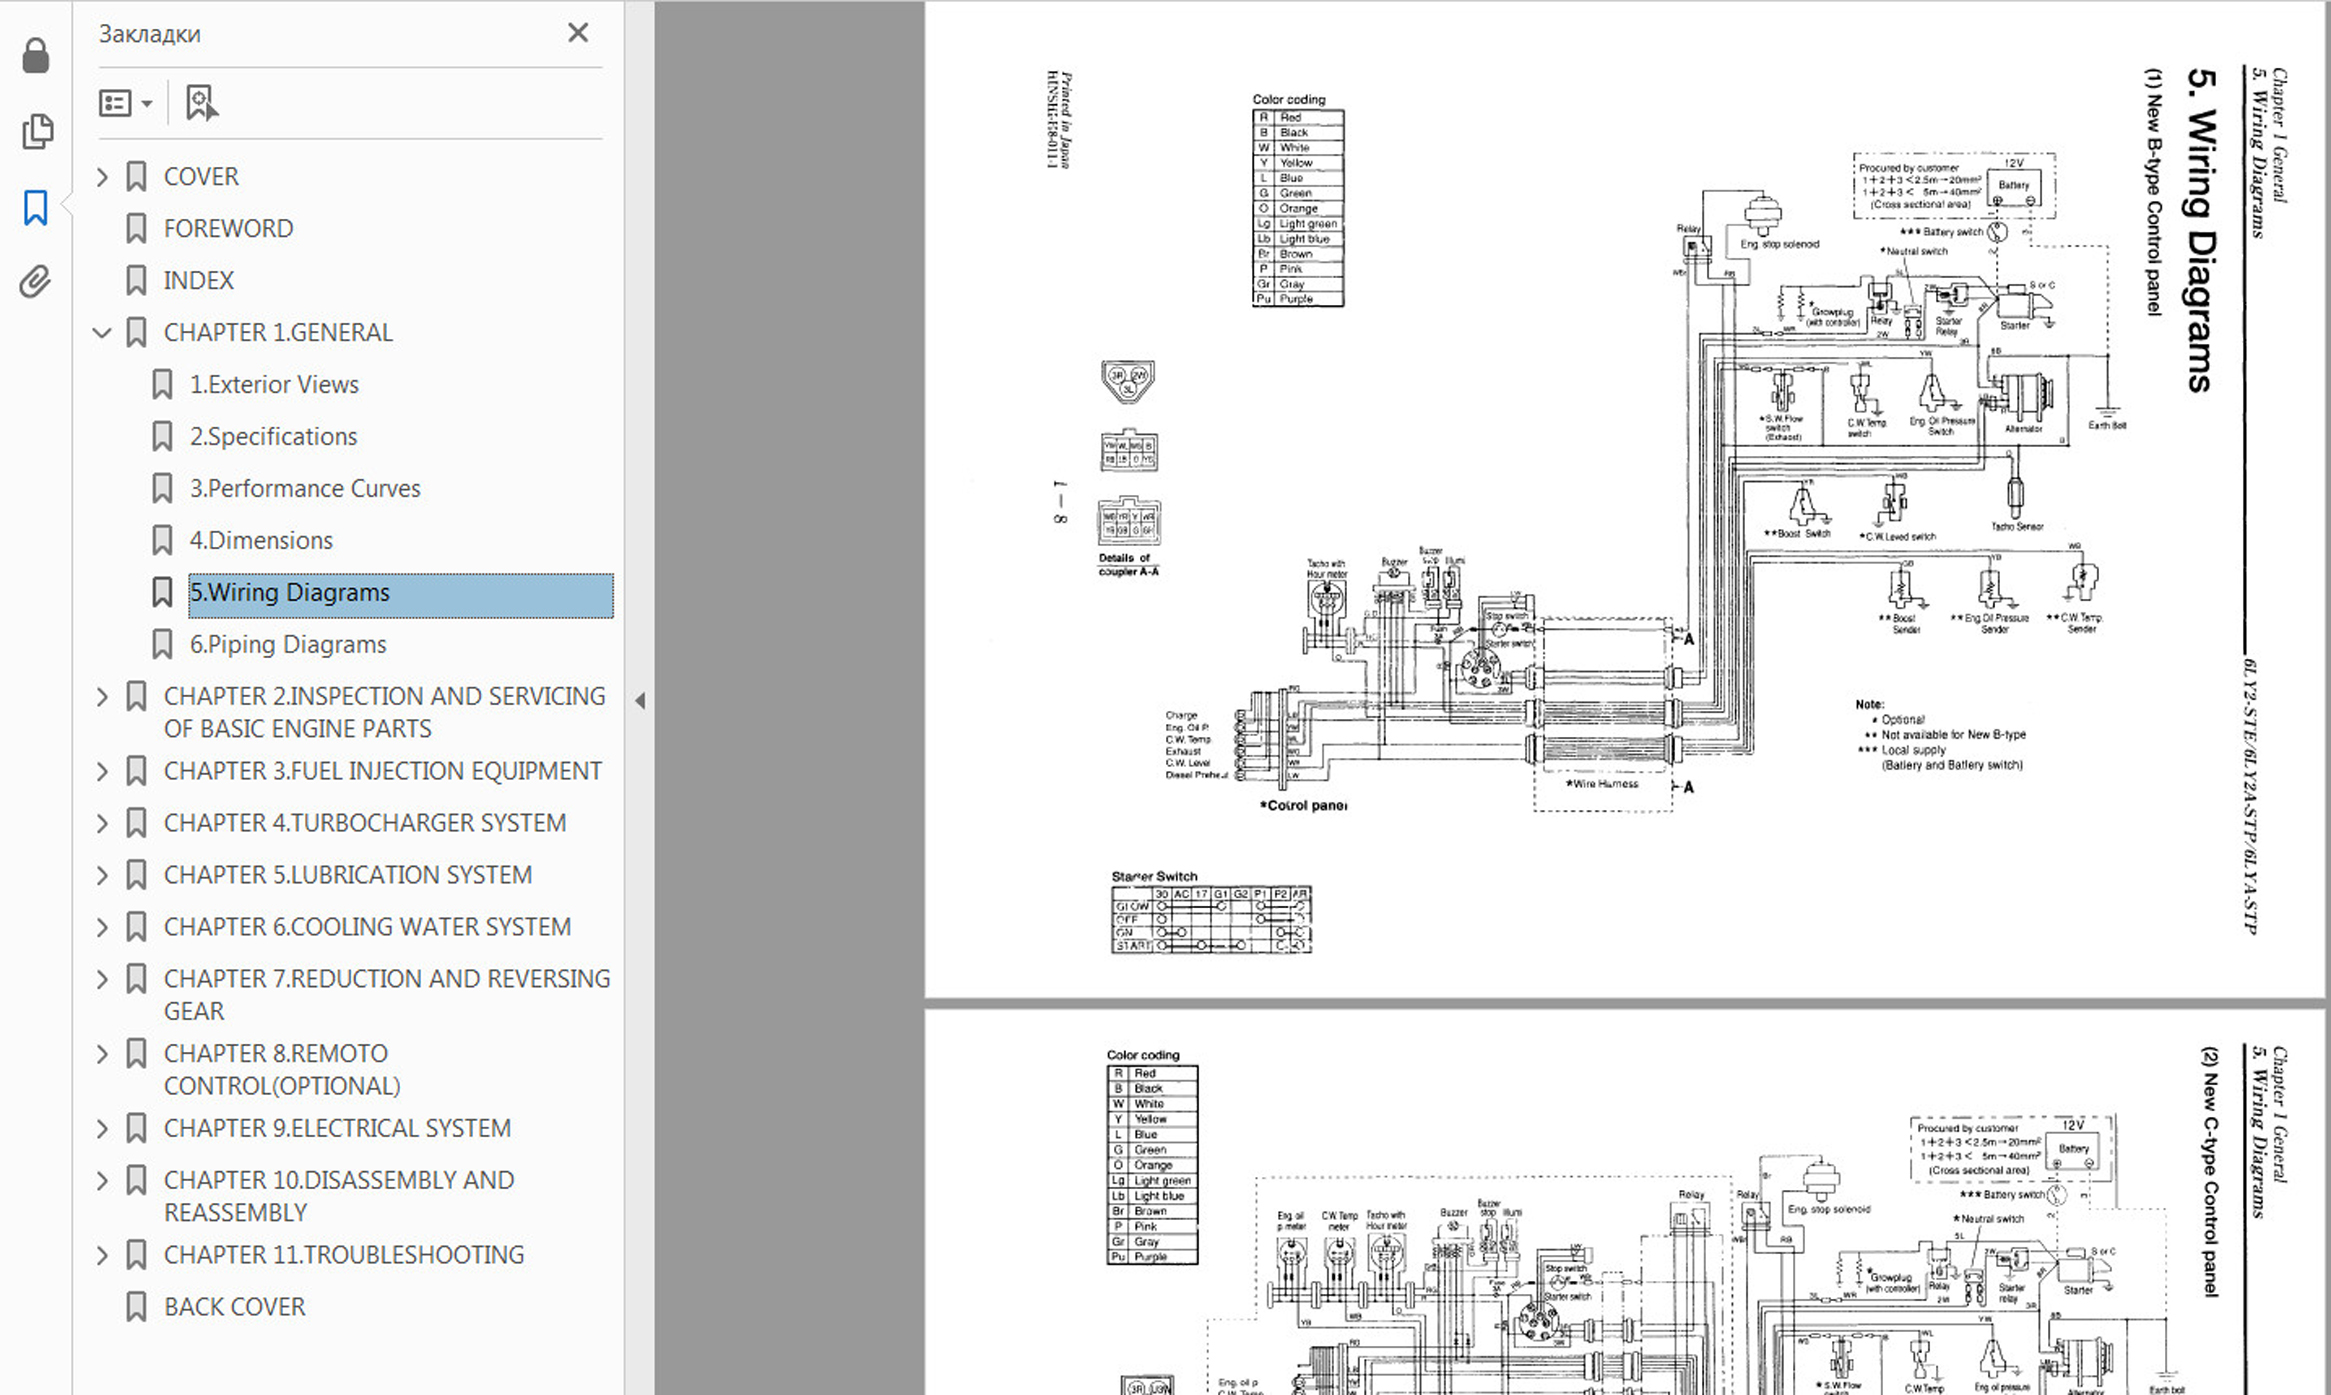Viewport: 2331px width, 1395px height.
Task: Open the page thumbnails panel icon
Action: [37, 132]
